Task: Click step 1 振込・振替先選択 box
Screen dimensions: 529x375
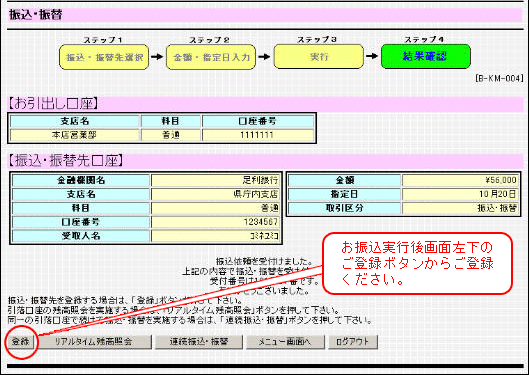Action: click(104, 57)
